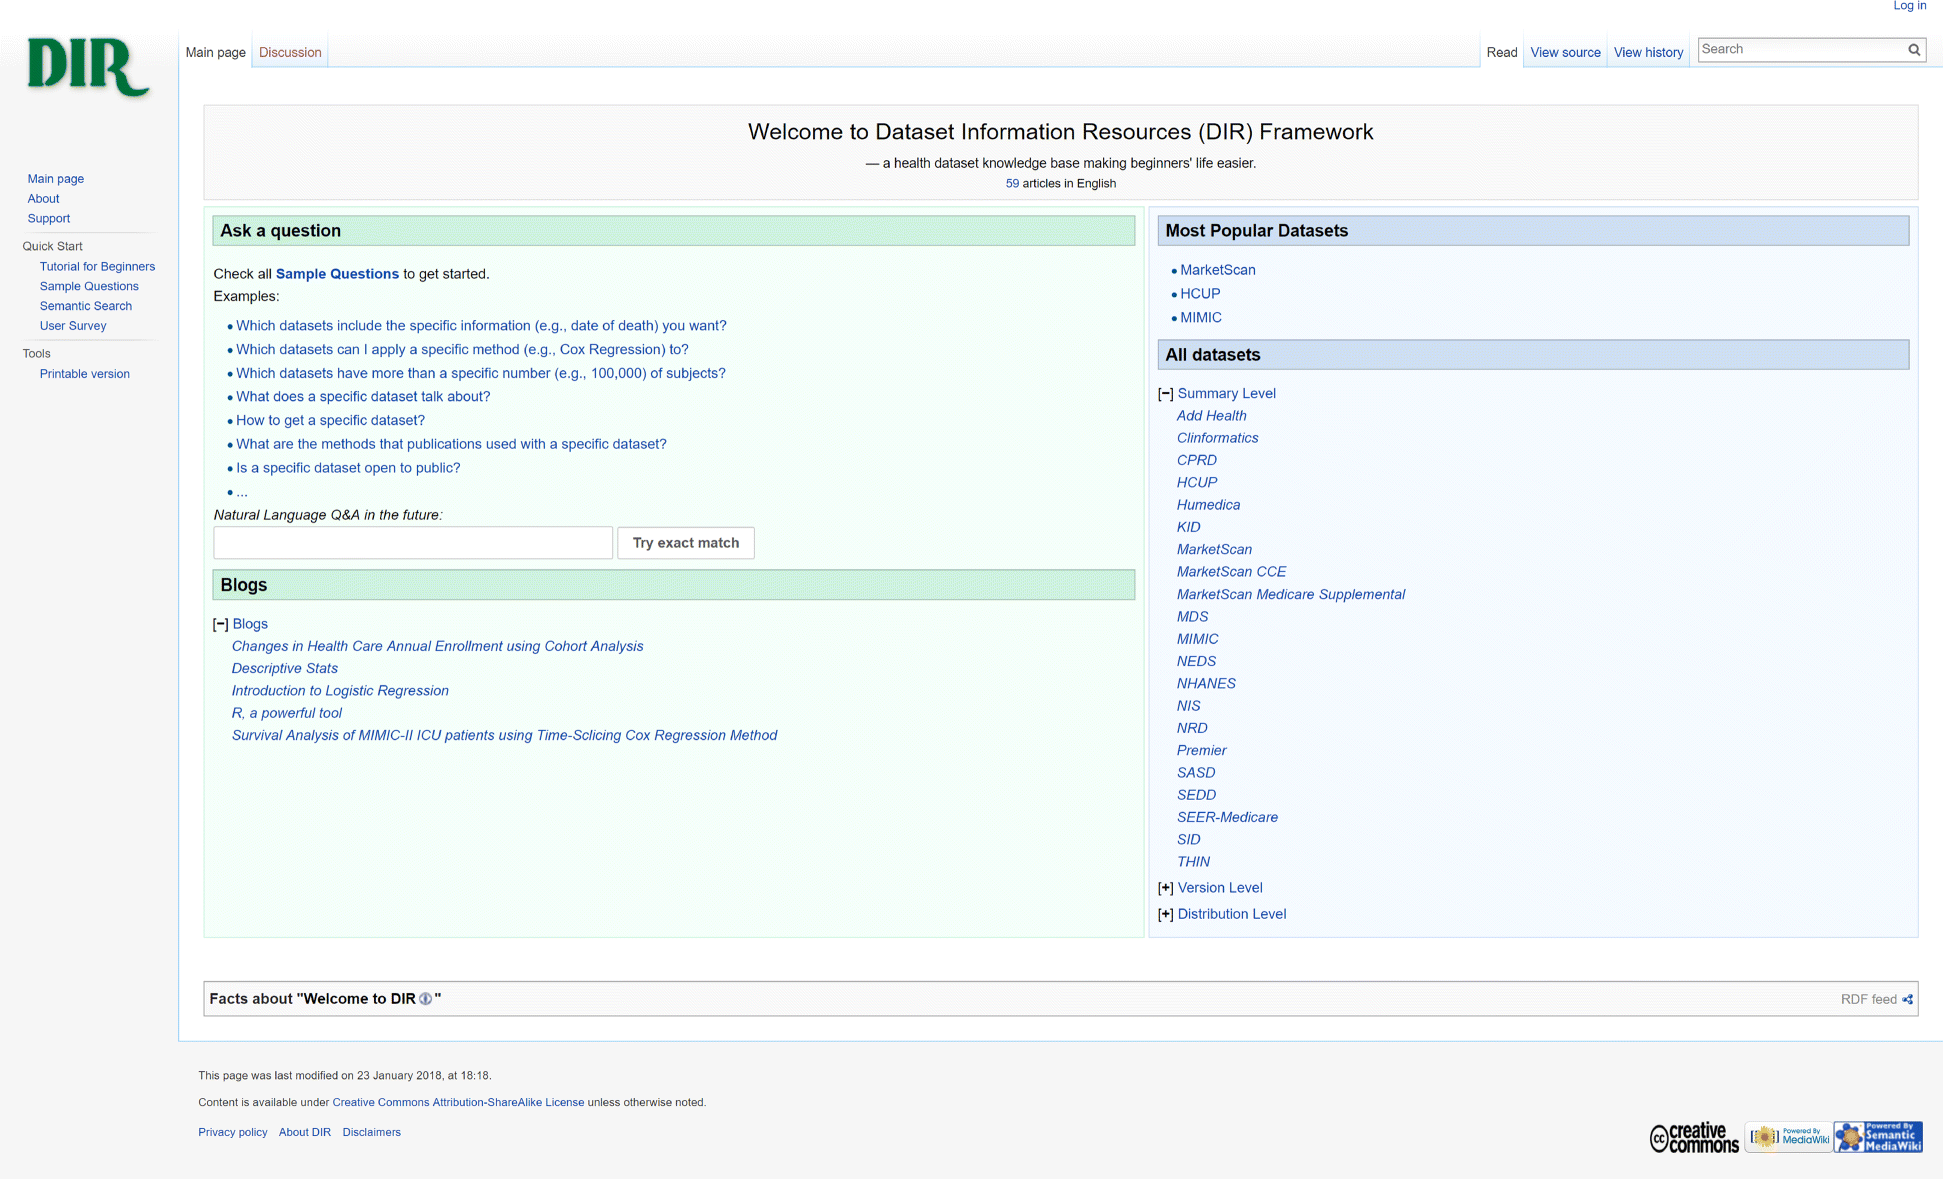This screenshot has width=1943, height=1179.
Task: Open the Privacy policy link
Action: click(233, 1133)
